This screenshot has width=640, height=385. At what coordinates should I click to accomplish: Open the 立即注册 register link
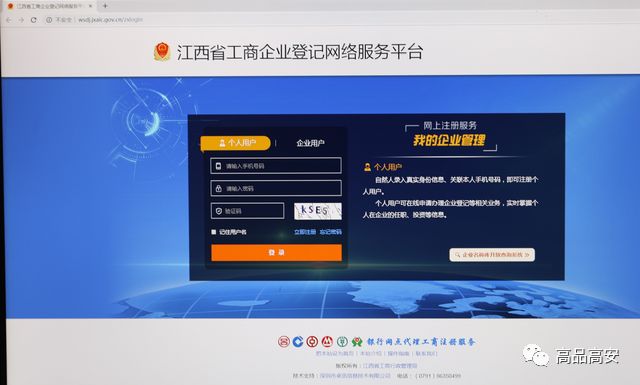pos(305,232)
